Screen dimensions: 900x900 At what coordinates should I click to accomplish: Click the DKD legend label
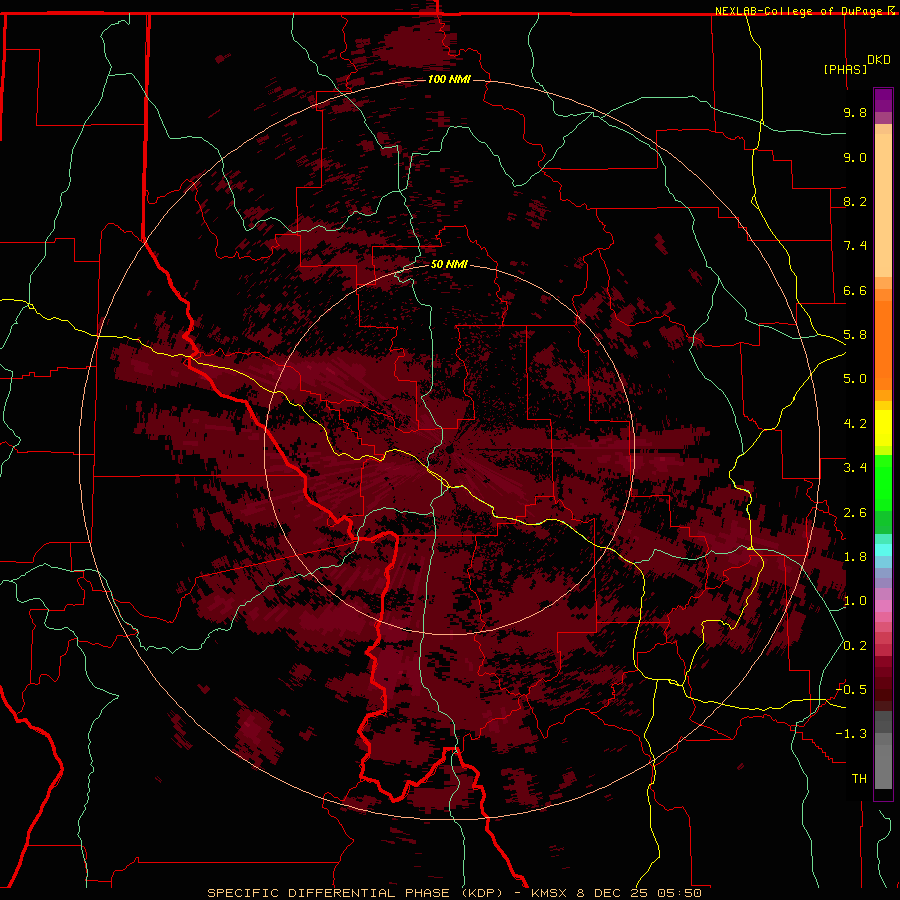click(879, 60)
